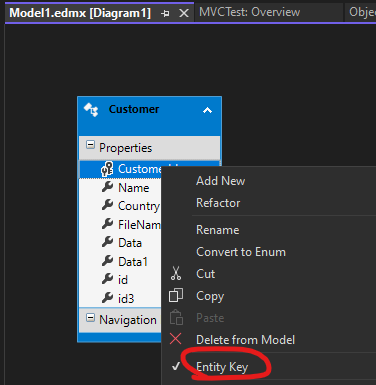Click the scissors Cut icon
The width and height of the screenshot is (376, 385).
pos(176,273)
